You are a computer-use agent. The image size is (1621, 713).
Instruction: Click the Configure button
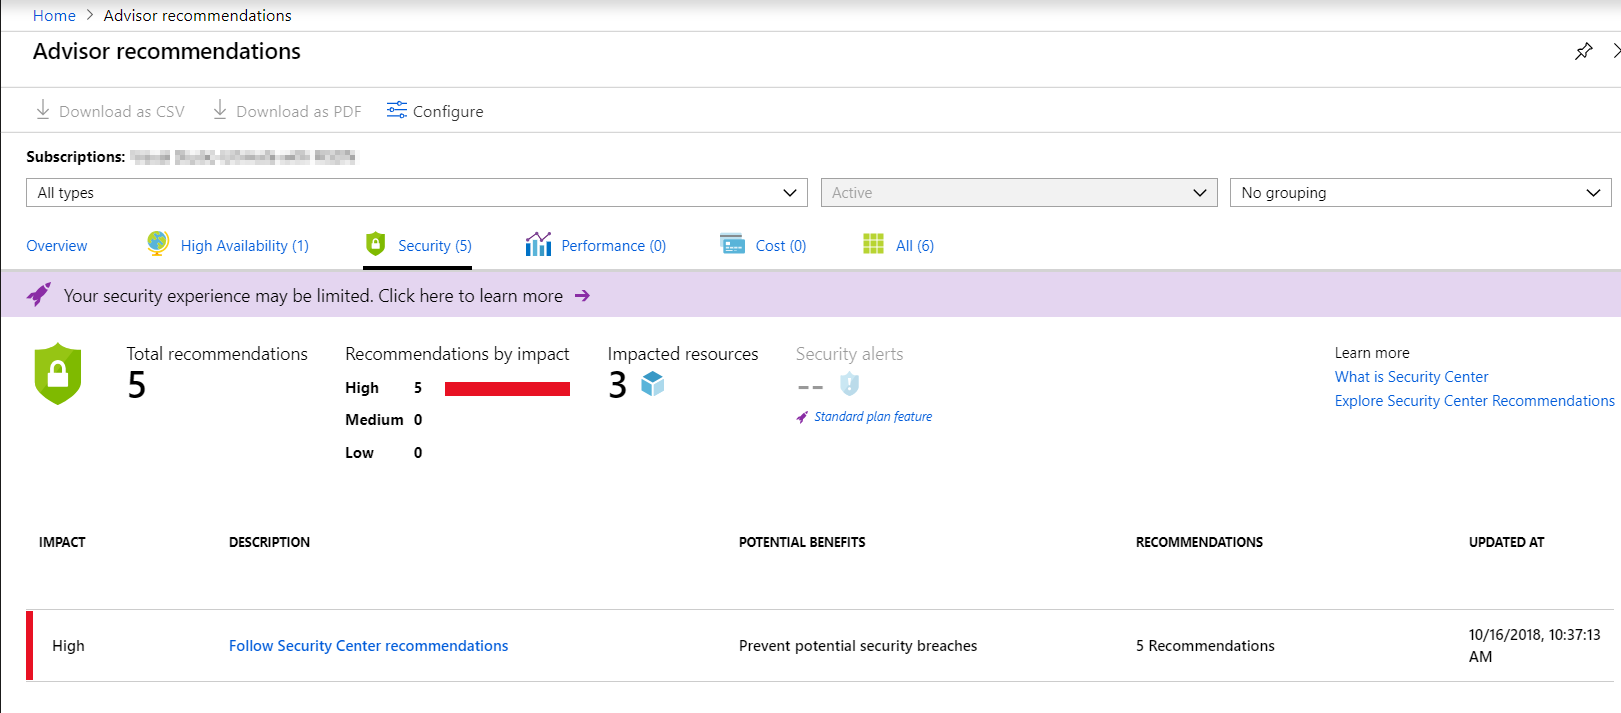pyautogui.click(x=435, y=111)
